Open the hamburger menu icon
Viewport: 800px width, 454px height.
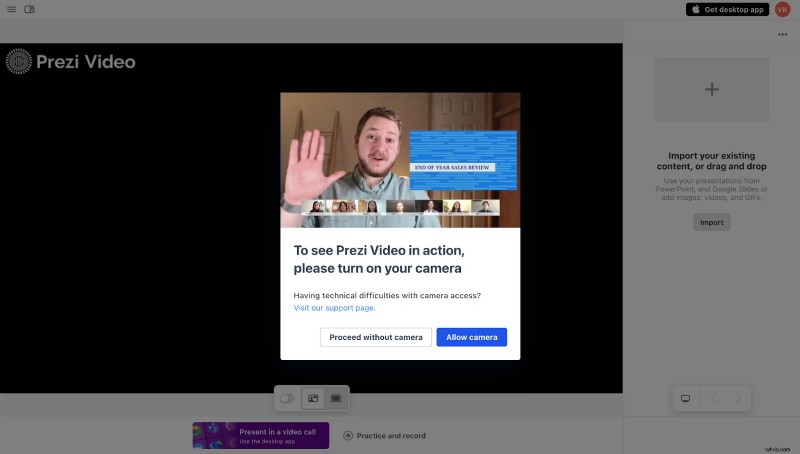click(x=11, y=9)
